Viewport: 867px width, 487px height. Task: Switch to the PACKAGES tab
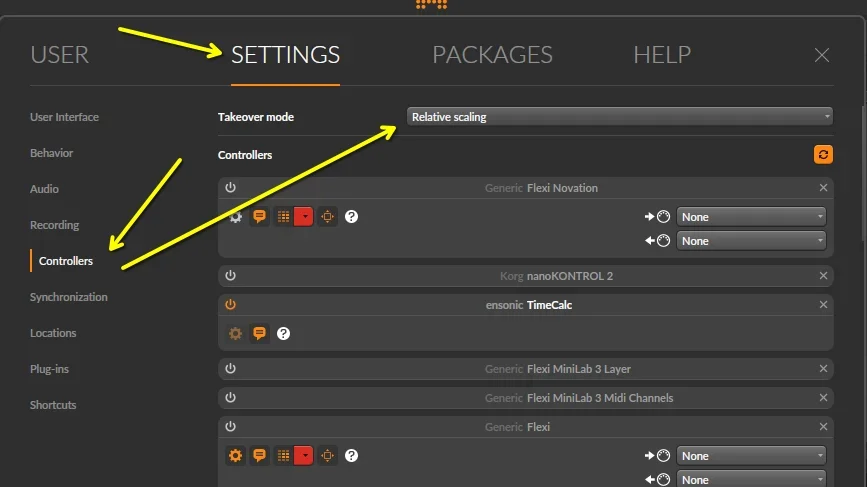492,55
